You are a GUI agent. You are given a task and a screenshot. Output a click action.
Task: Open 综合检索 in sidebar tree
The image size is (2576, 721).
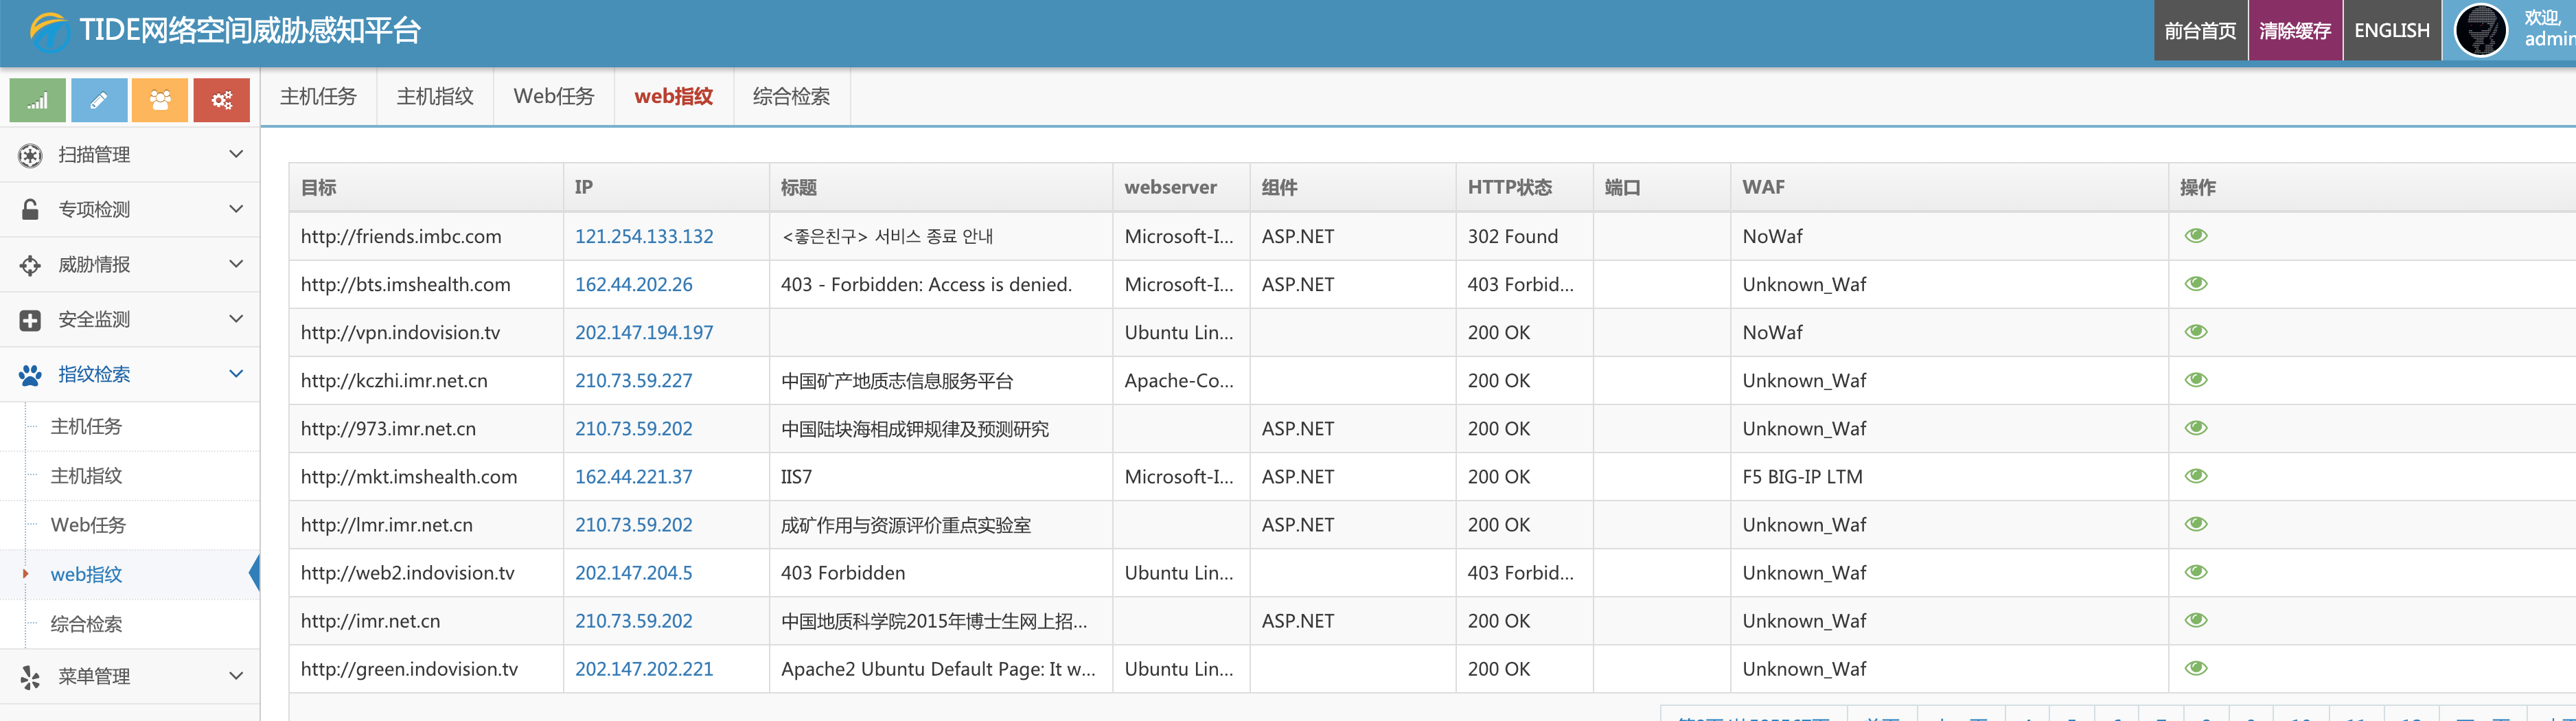[x=86, y=624]
